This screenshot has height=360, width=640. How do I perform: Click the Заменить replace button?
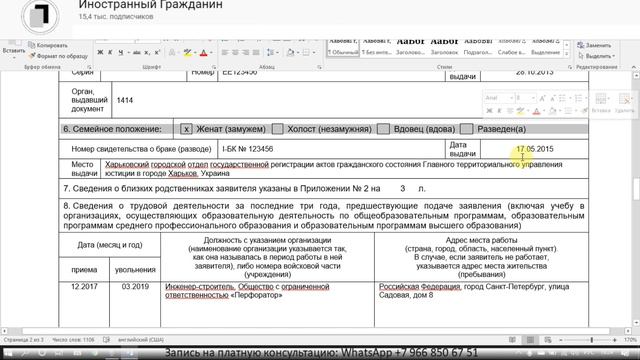[594, 45]
